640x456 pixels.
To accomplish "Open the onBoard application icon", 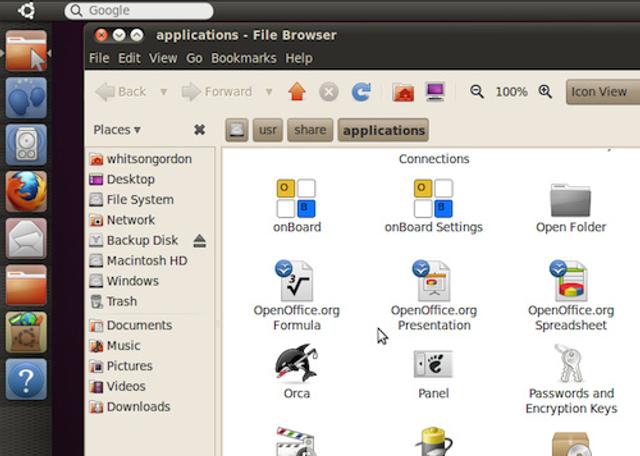I will coord(297,198).
